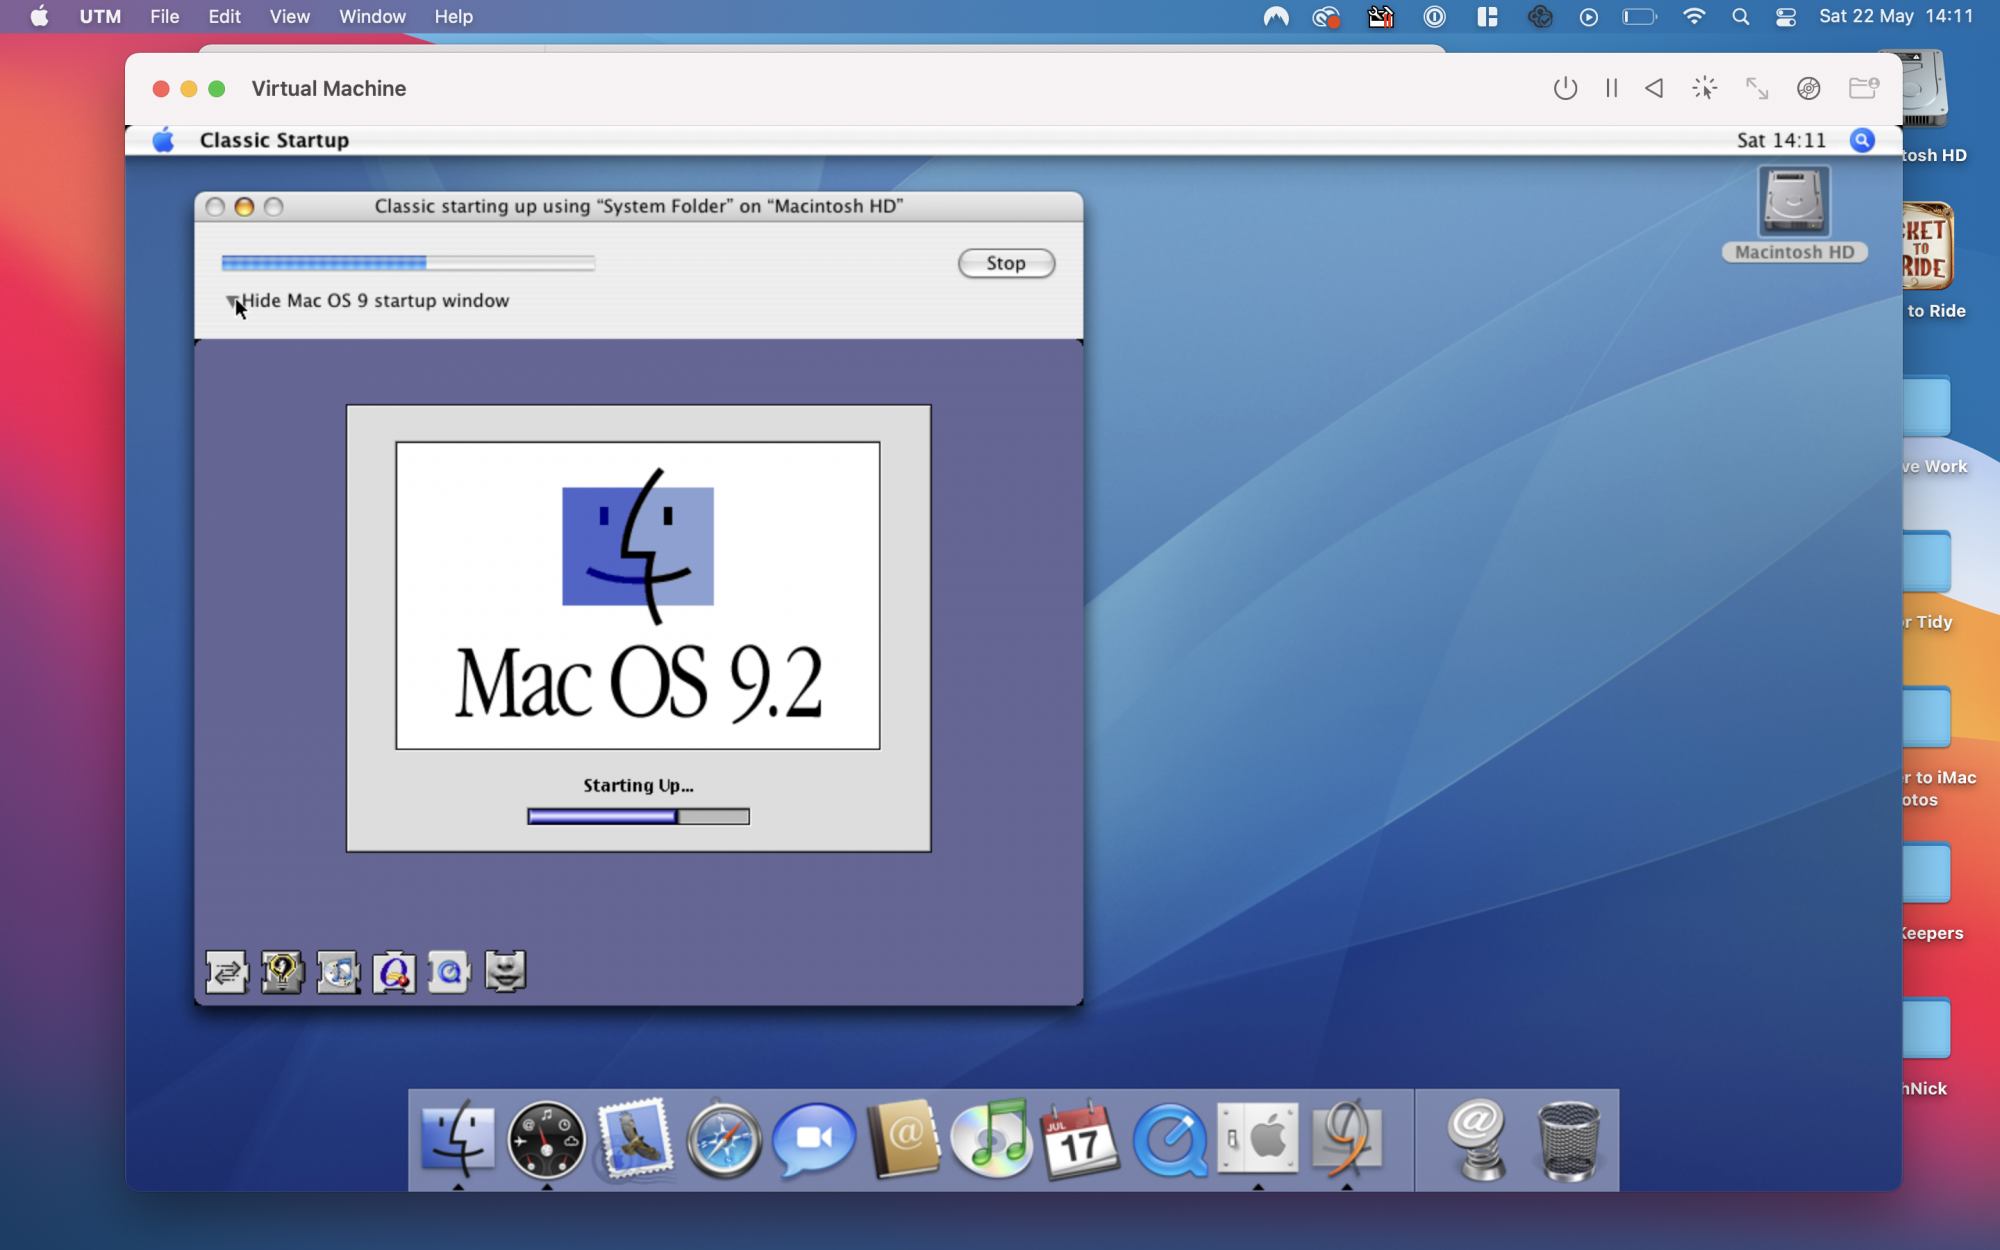Open the UTM menu from menu bar
The image size is (2000, 1250).
(x=99, y=16)
